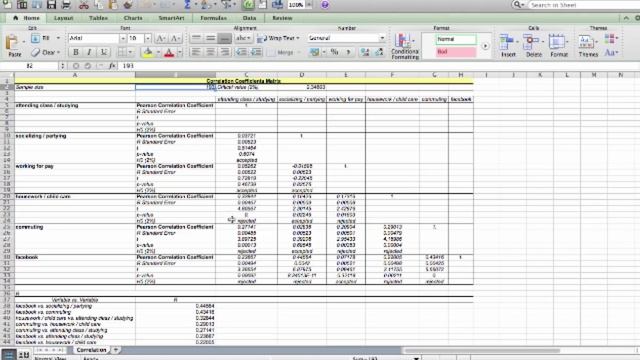Image resolution: width=640 pixels, height=360 pixels.
Task: Click the Decrease Indent icon
Action: tap(242, 52)
